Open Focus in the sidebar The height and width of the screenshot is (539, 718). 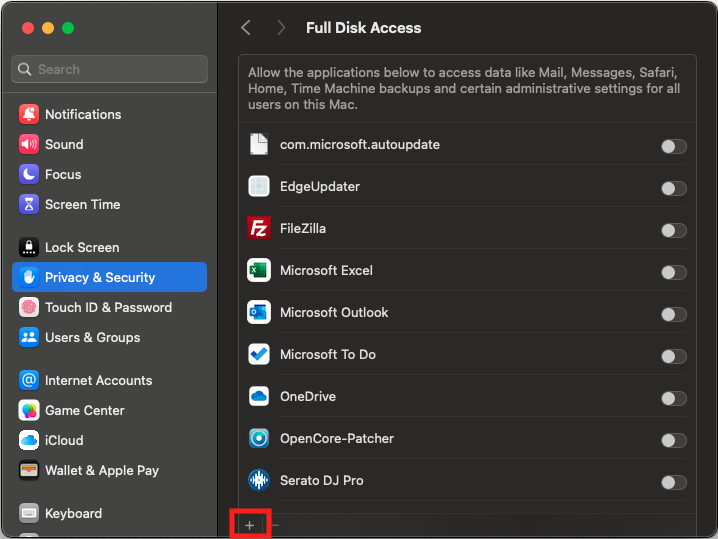tap(109, 174)
